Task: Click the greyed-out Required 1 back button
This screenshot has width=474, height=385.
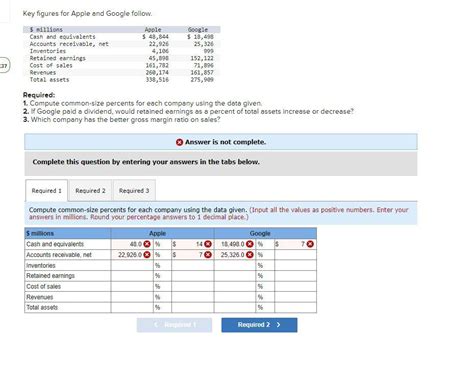Action: click(x=174, y=325)
